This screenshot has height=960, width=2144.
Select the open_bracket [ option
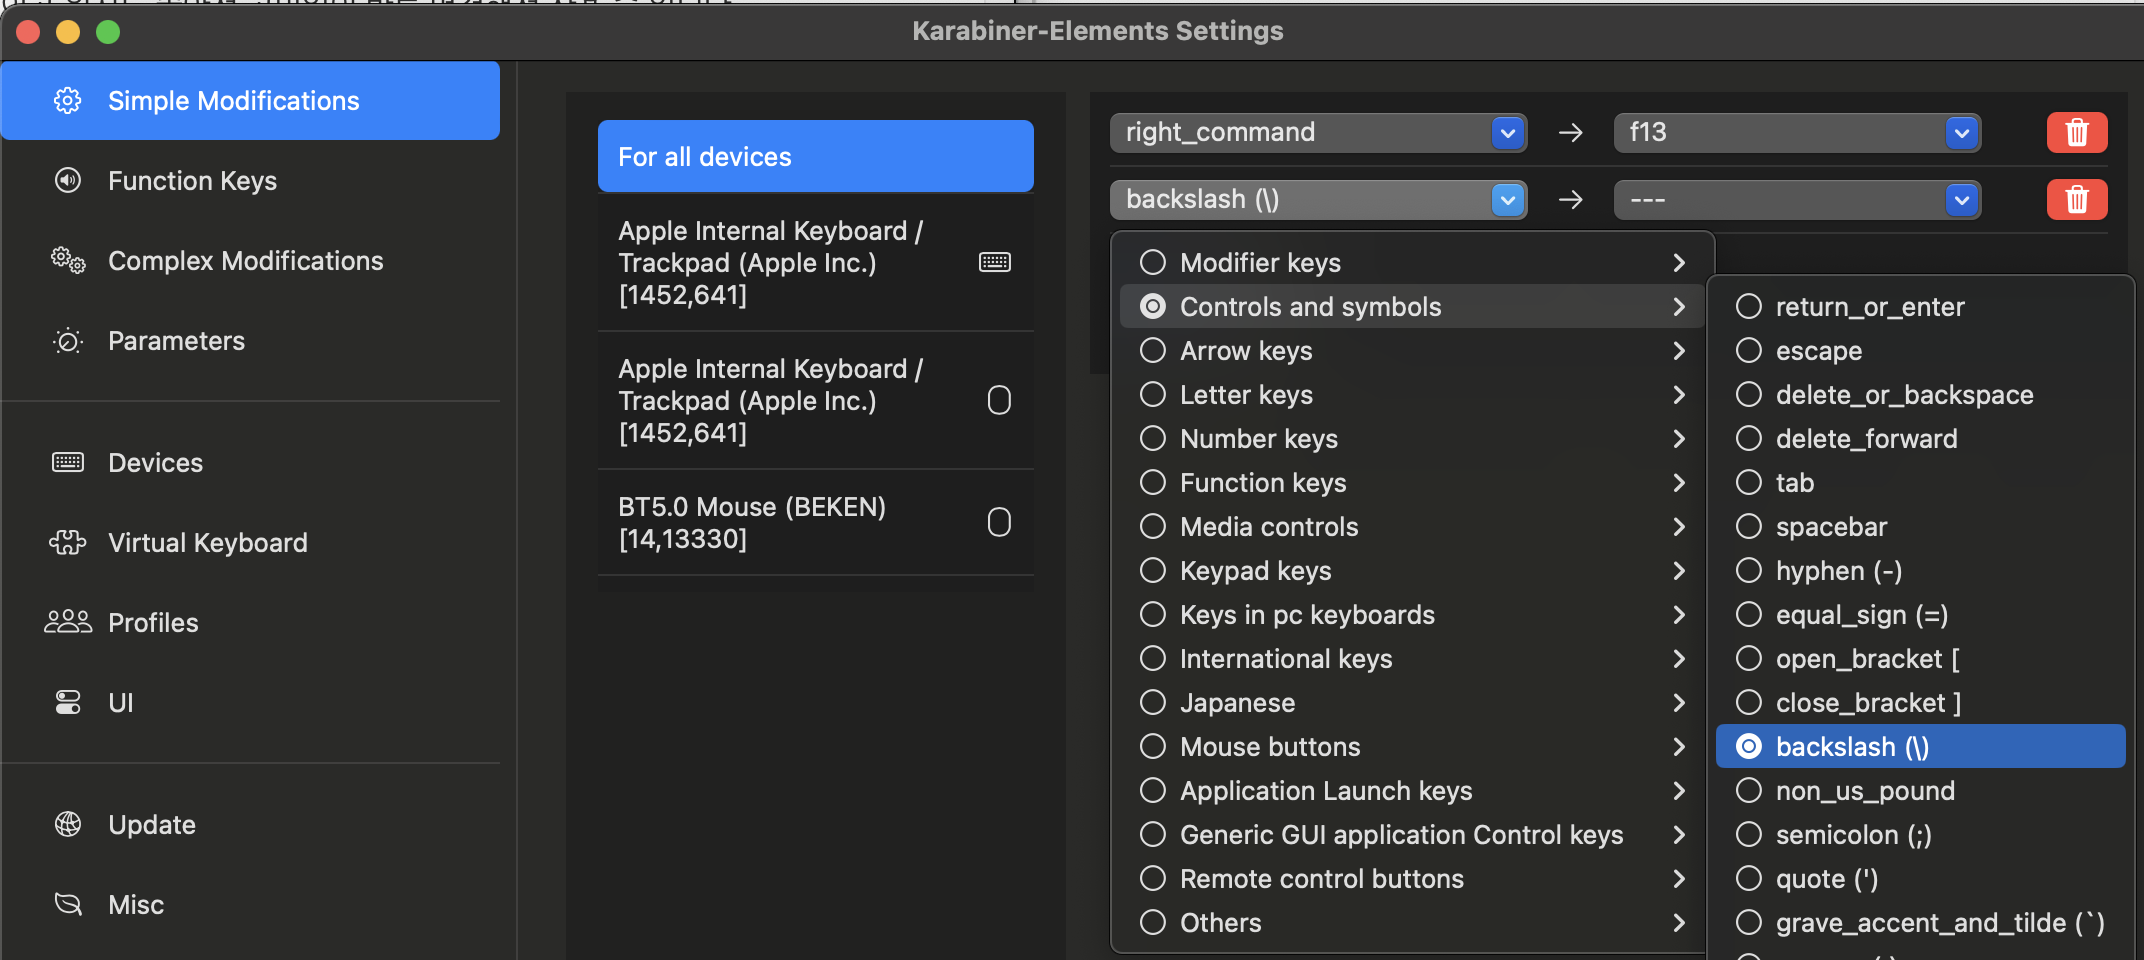1920,659
